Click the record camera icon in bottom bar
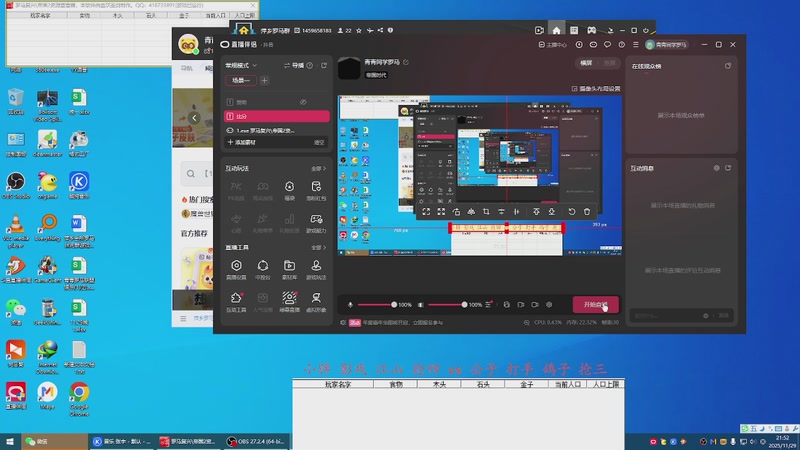 pos(535,305)
